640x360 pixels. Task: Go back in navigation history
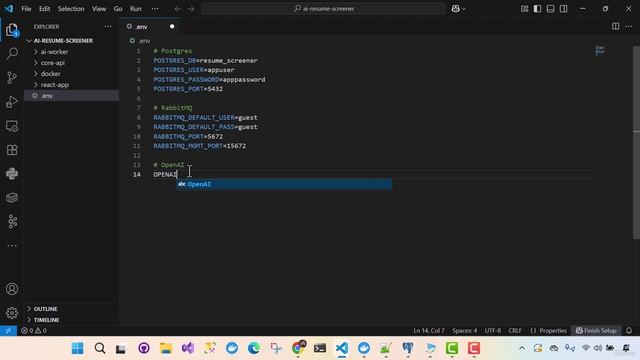177,9
